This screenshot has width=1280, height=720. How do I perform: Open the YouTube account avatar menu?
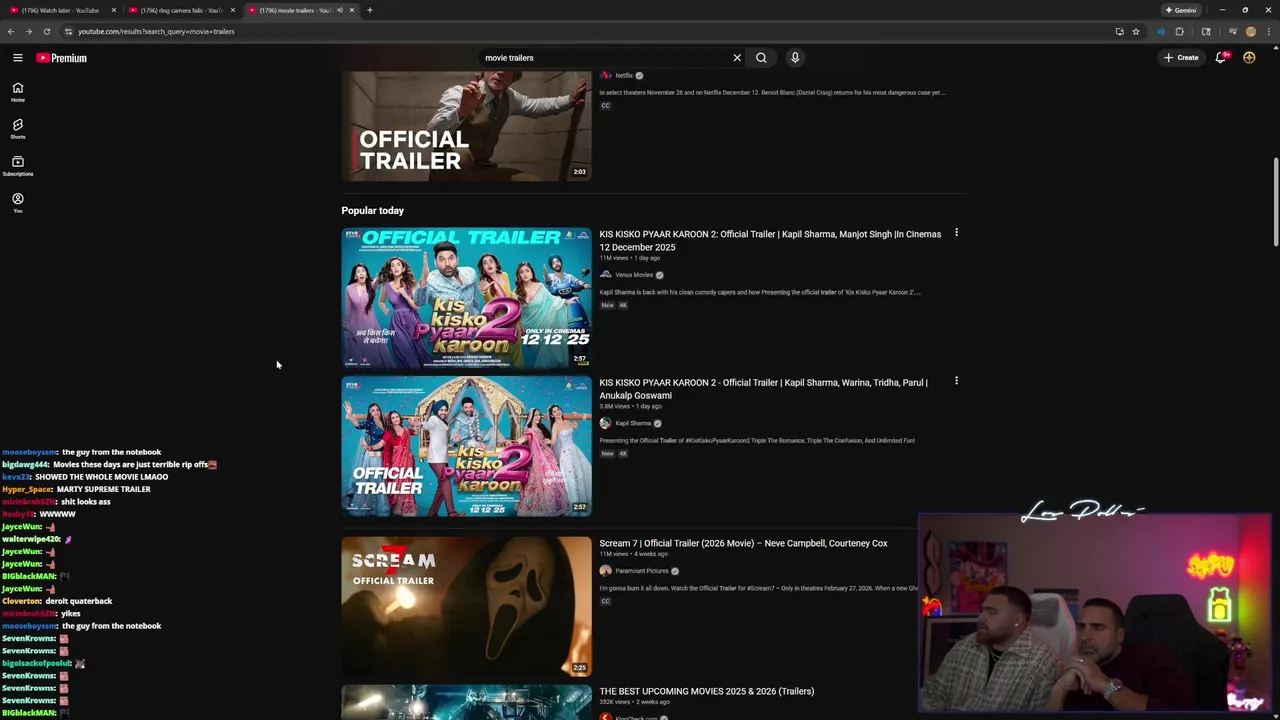(x=1249, y=58)
